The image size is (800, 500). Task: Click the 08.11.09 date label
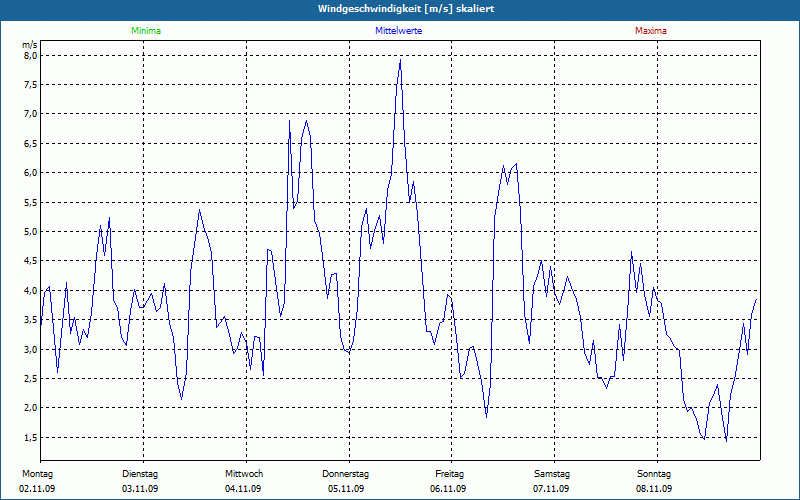tap(654, 489)
